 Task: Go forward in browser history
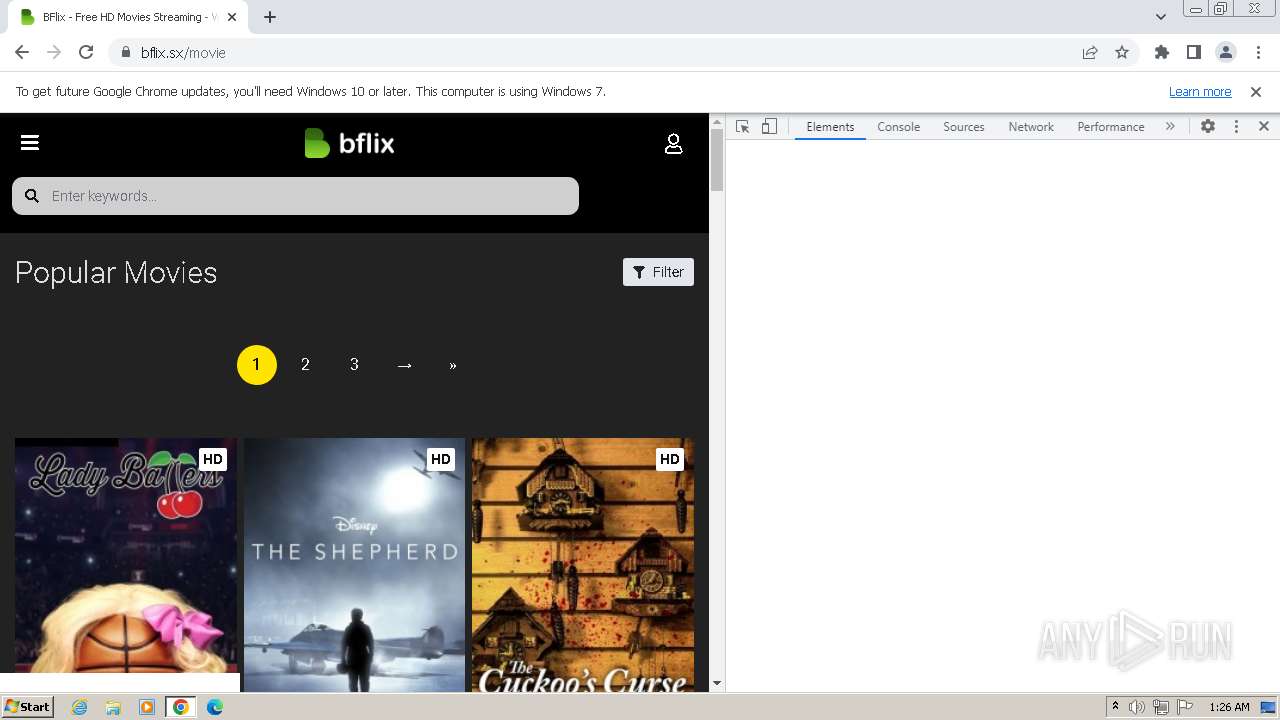pos(54,53)
